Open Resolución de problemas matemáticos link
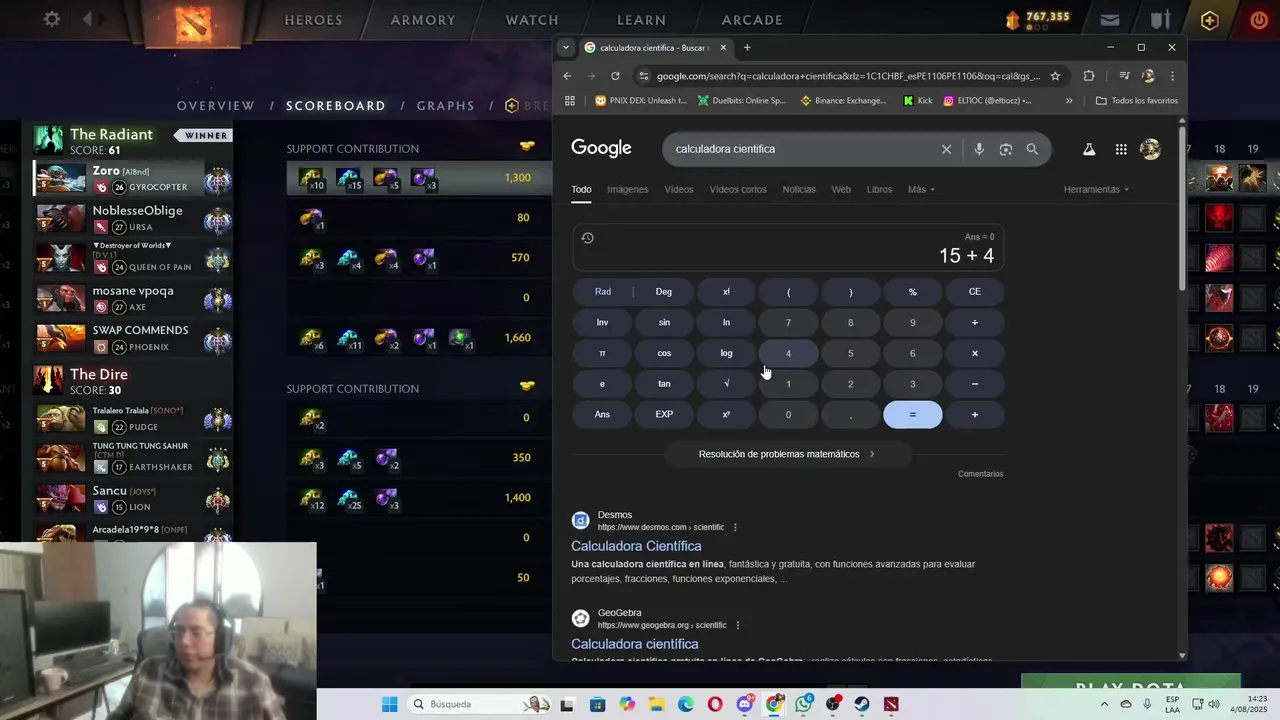The height and width of the screenshot is (720, 1280). (x=786, y=454)
